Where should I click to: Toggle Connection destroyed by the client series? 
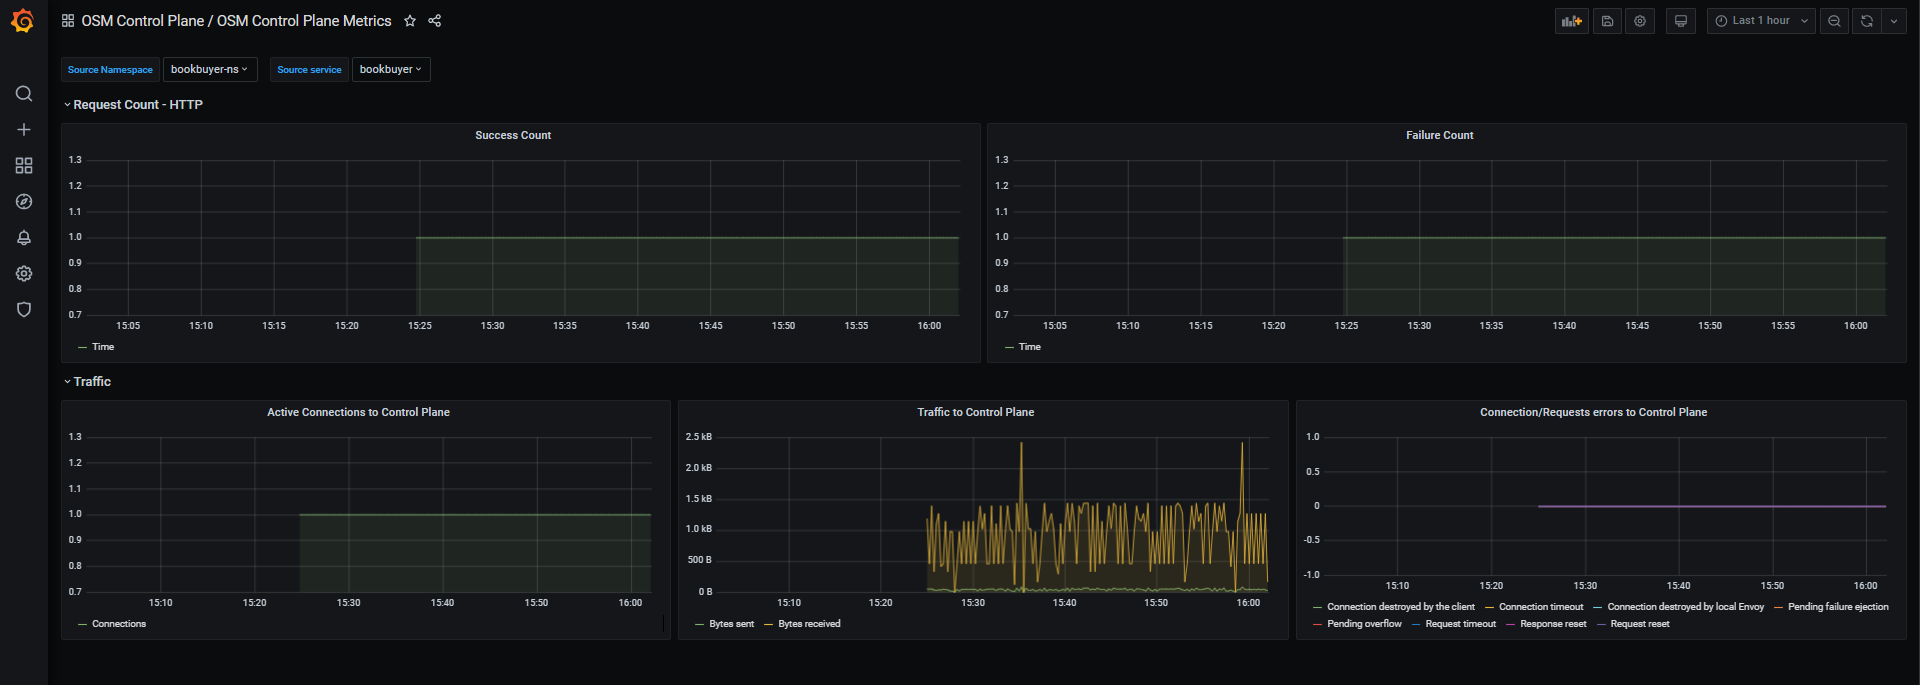coord(1401,607)
